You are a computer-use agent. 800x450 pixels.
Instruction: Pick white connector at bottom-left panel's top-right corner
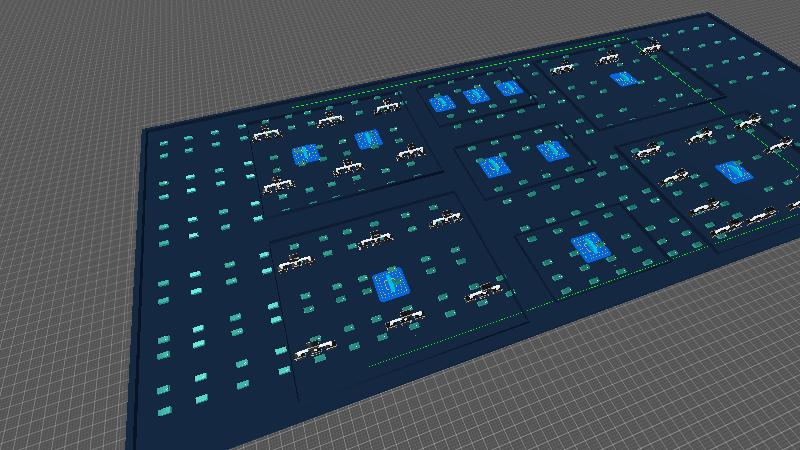[x=445, y=219]
